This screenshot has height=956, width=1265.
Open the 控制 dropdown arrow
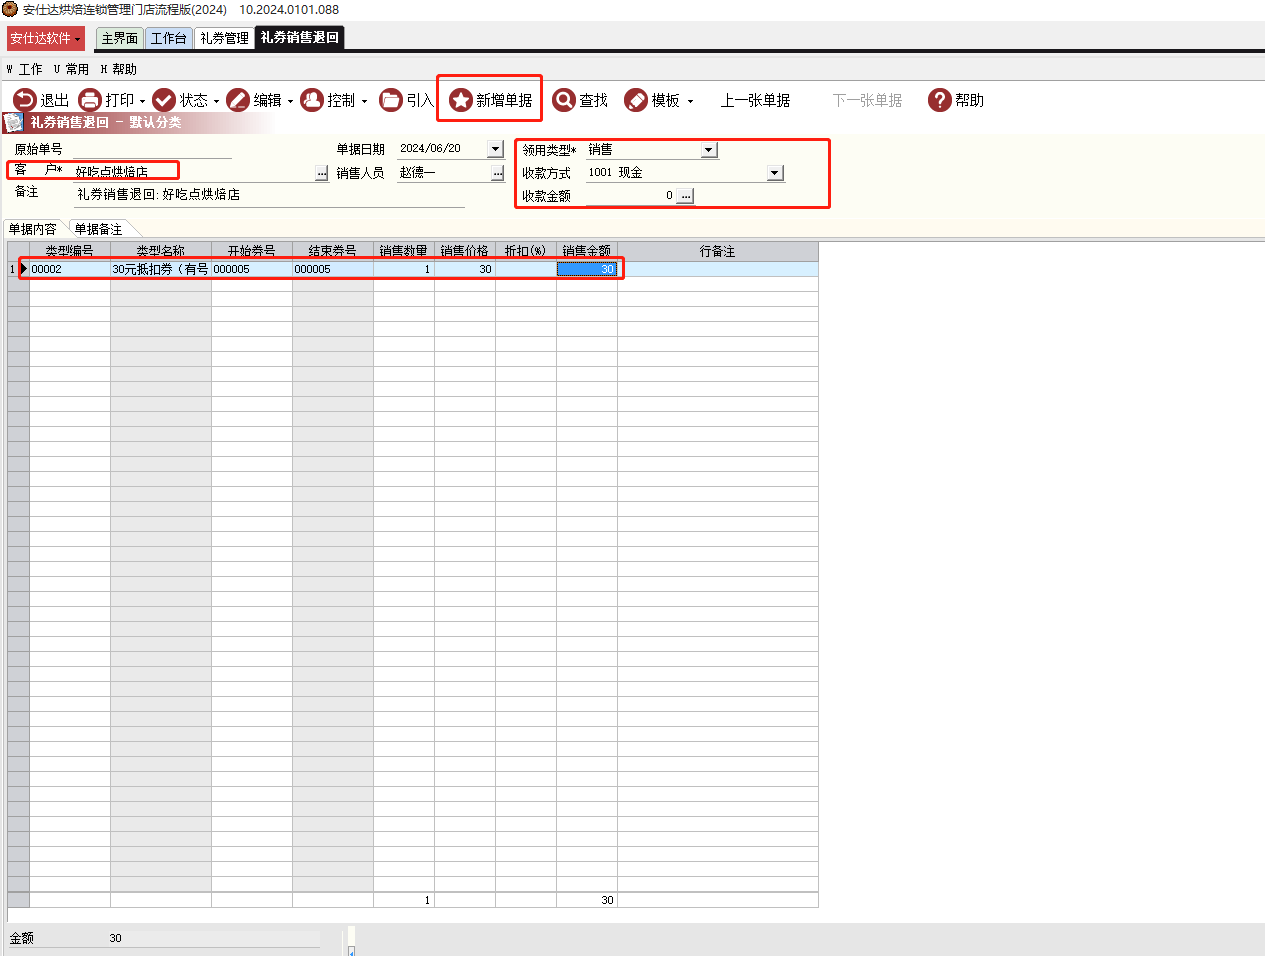pyautogui.click(x=364, y=101)
